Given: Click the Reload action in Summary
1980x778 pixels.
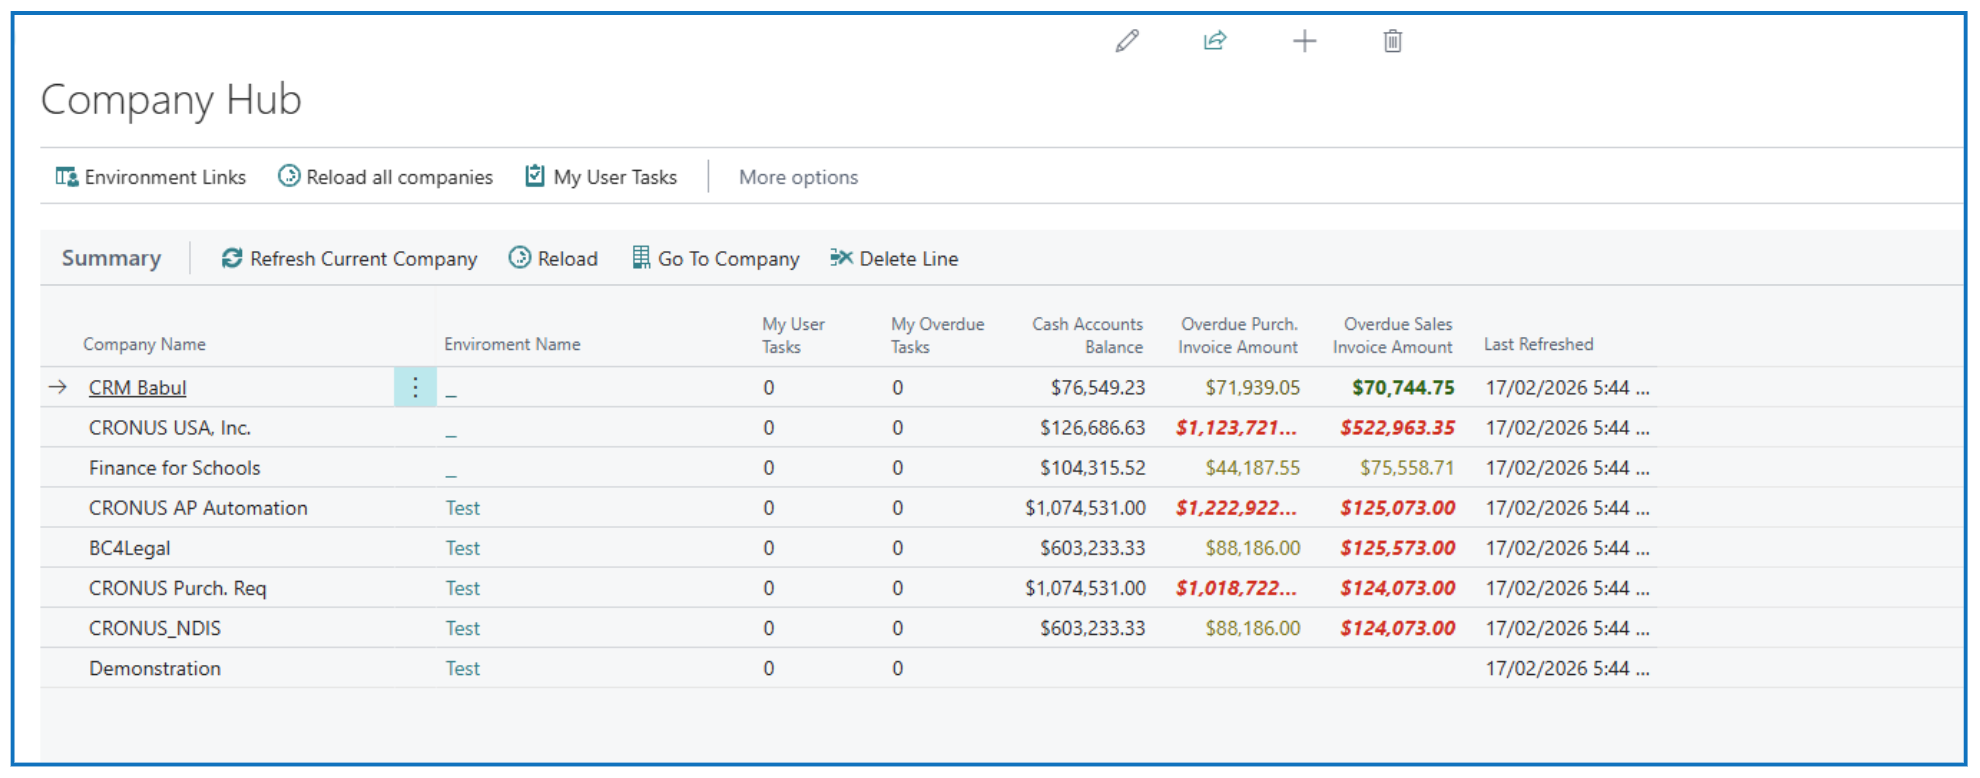Looking at the screenshot, I should point(553,259).
